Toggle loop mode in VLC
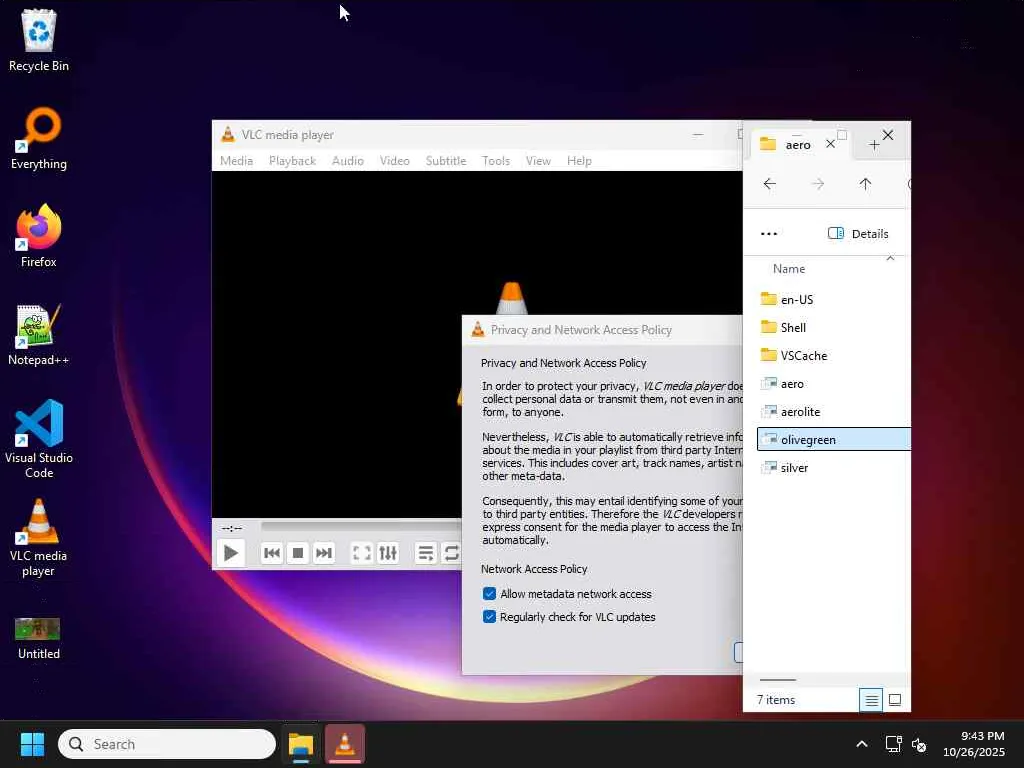The image size is (1024, 768). click(x=451, y=553)
